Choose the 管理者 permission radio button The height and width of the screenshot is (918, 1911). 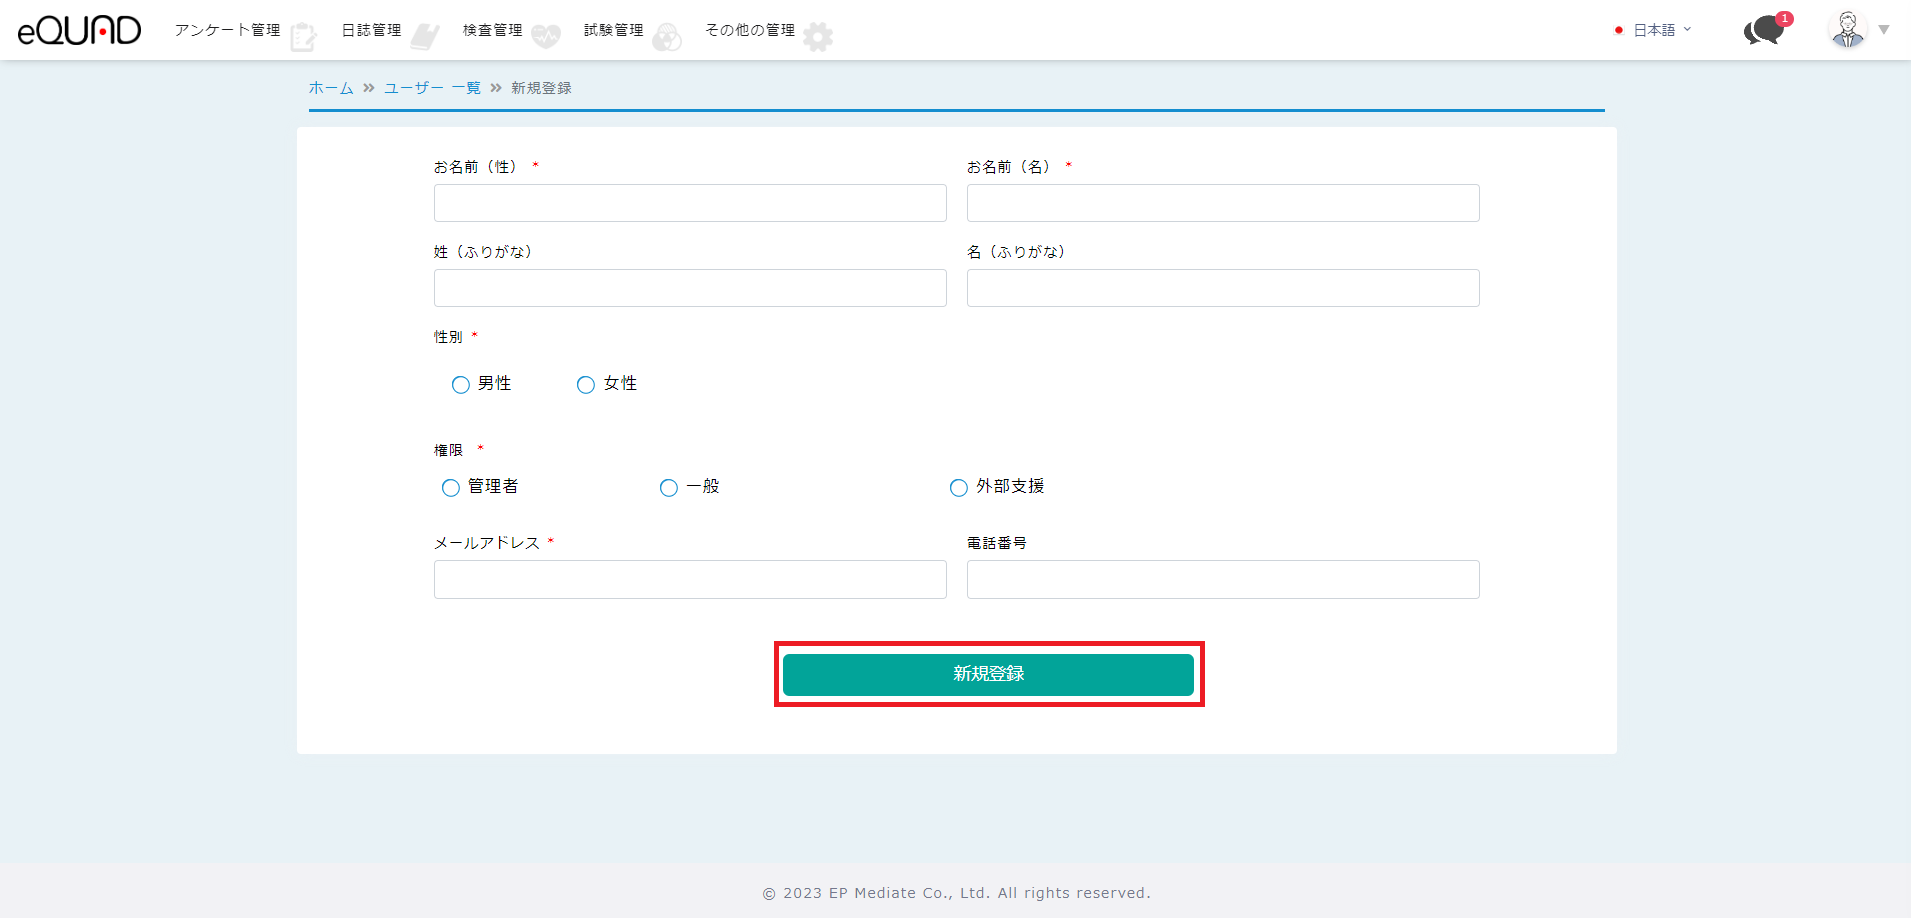point(451,488)
